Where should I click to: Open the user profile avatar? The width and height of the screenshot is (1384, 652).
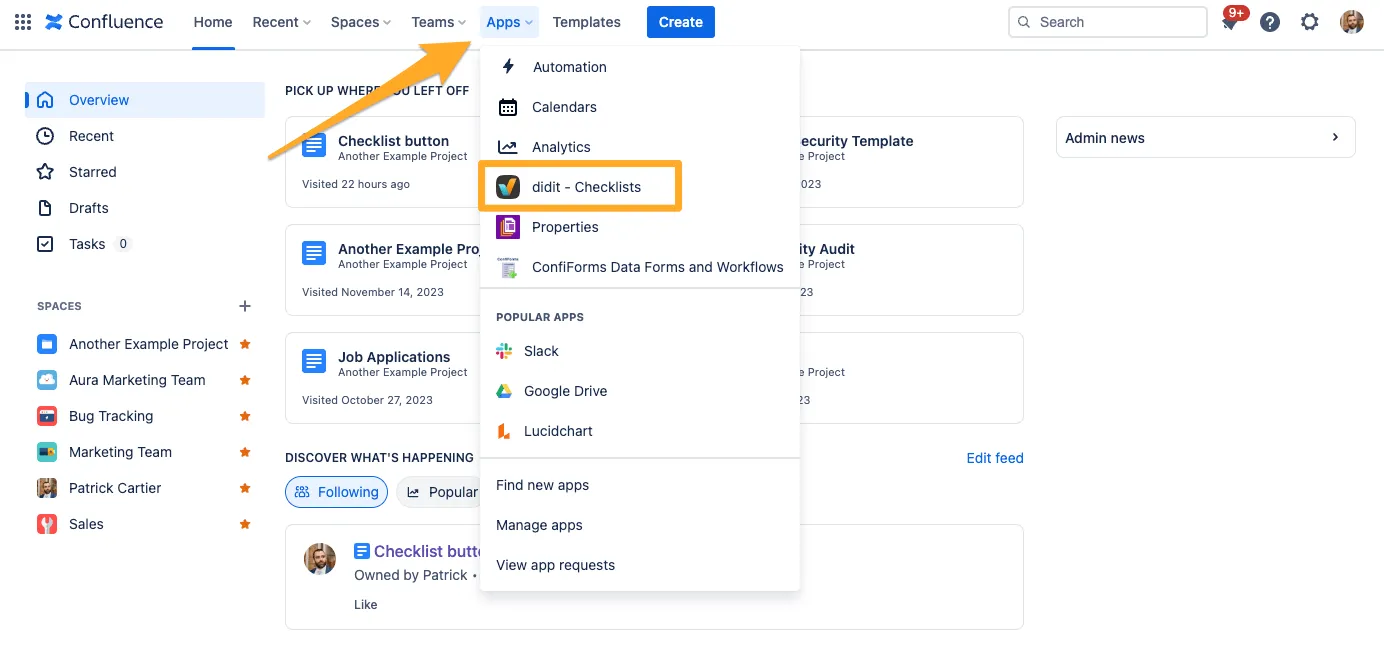(1352, 22)
